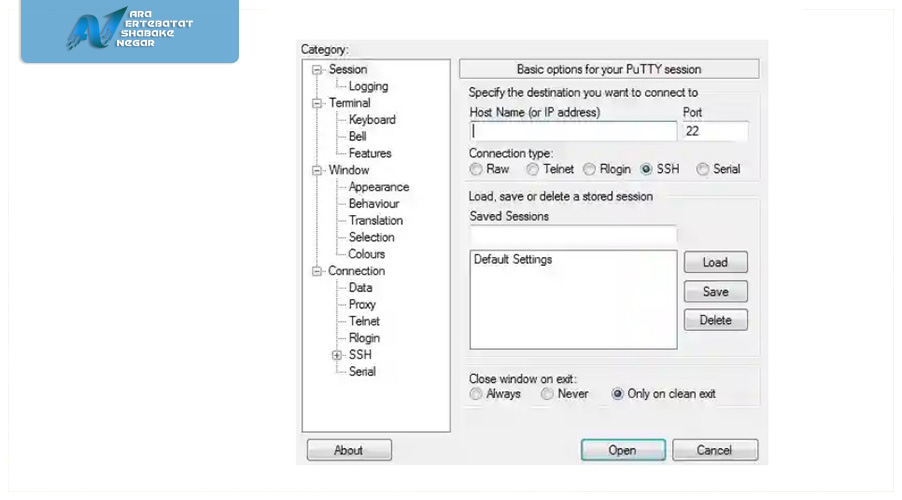Viewport: 902px width, 500px height.
Task: Select Features in the category tree
Action: click(x=370, y=153)
